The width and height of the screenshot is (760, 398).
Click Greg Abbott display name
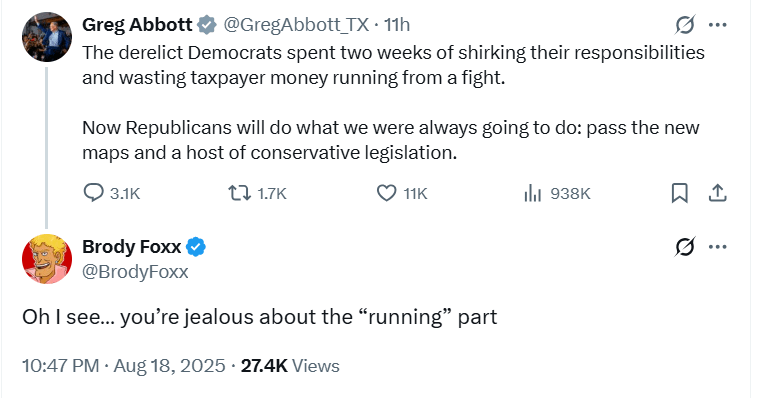tap(137, 24)
